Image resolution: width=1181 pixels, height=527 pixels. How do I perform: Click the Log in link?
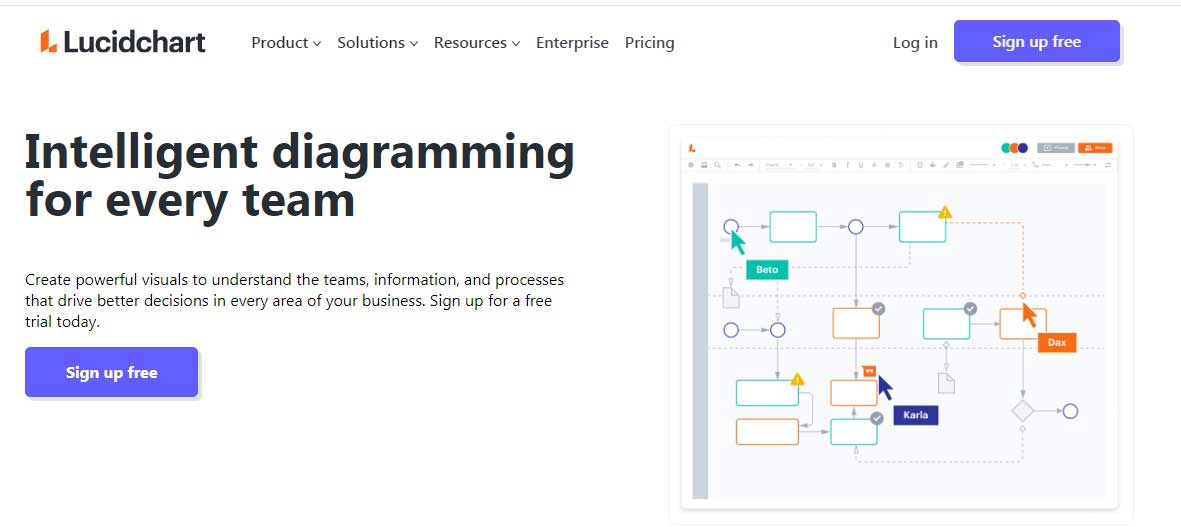(915, 43)
